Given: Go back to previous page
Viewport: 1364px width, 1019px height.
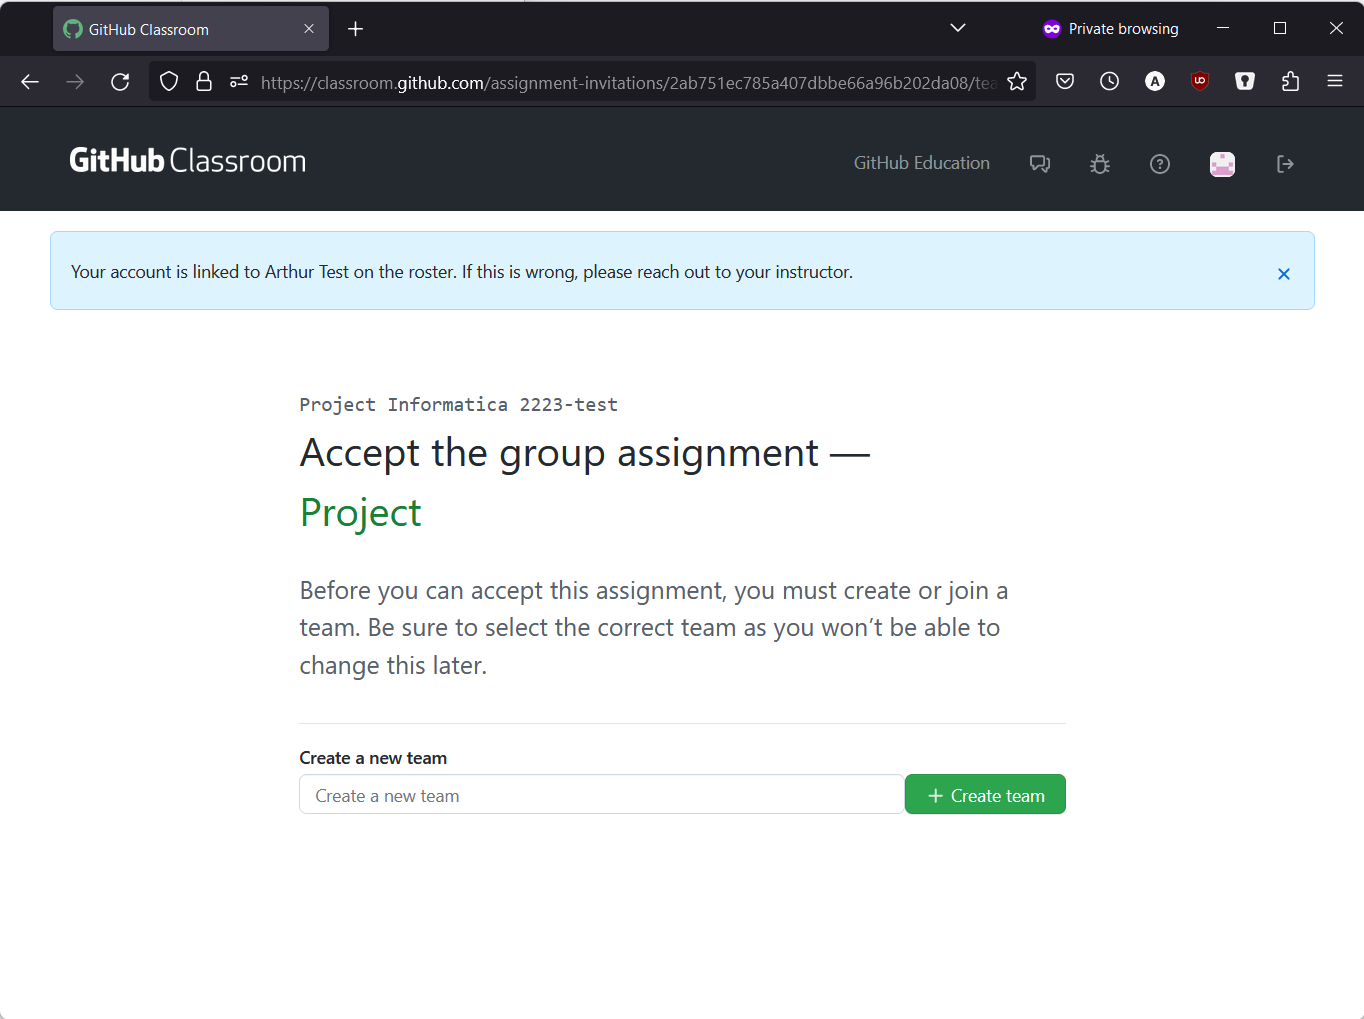Looking at the screenshot, I should (x=30, y=82).
